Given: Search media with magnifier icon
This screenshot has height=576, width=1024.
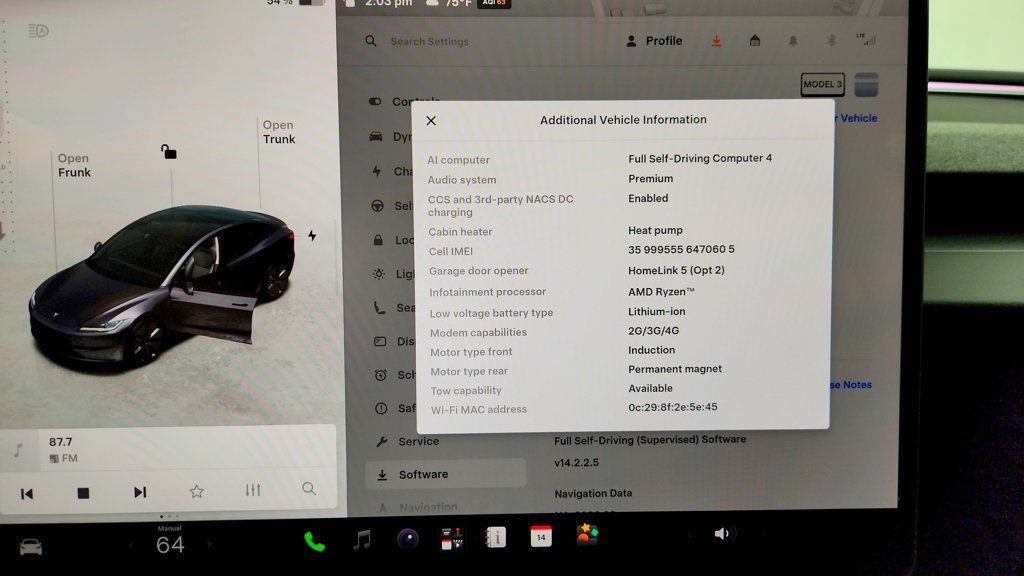Looking at the screenshot, I should (x=309, y=488).
